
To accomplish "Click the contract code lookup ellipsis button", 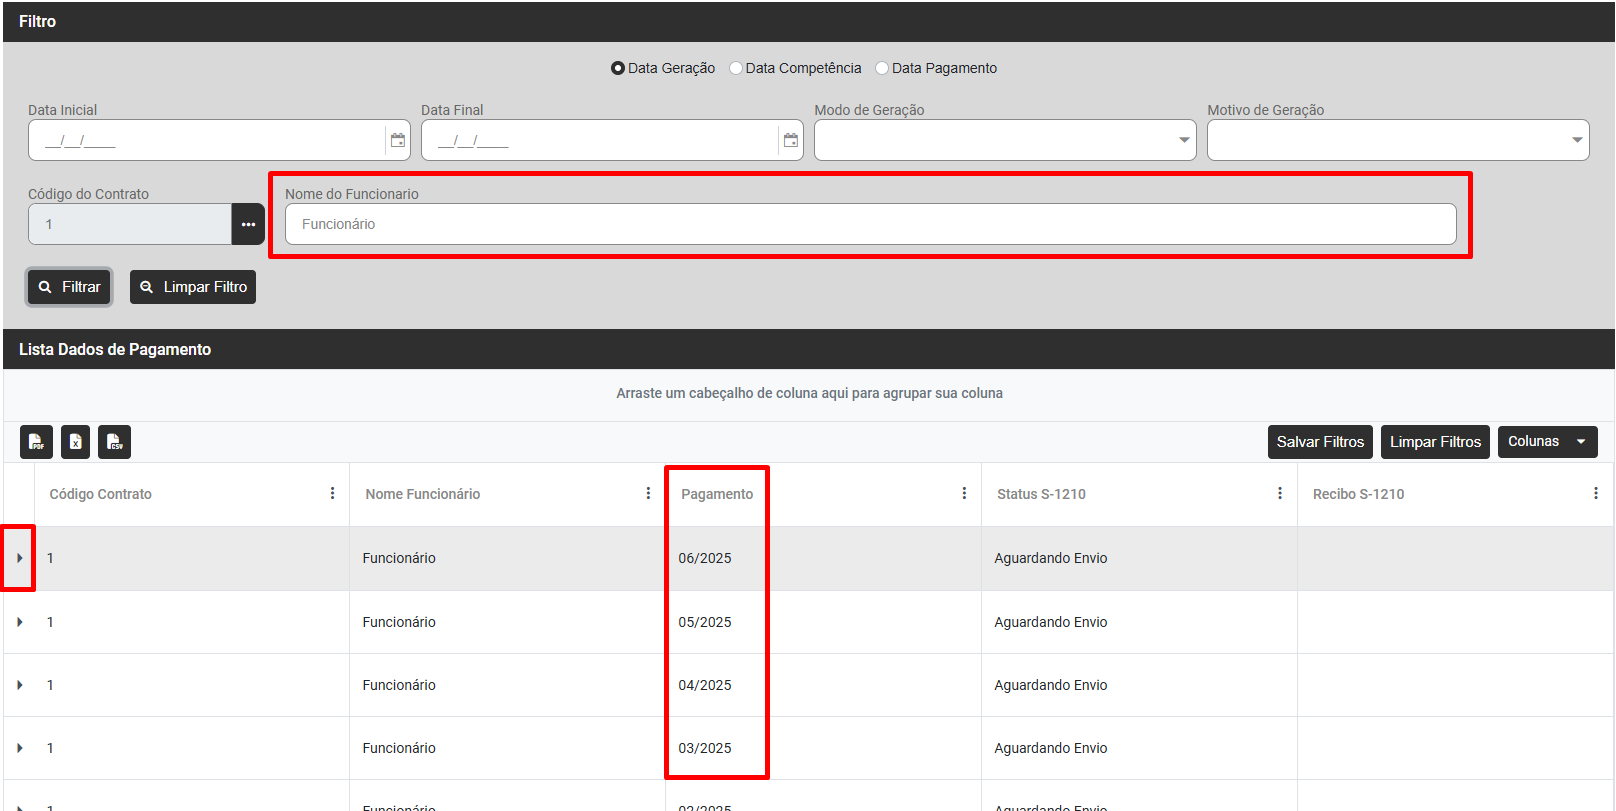I will pos(248,224).
